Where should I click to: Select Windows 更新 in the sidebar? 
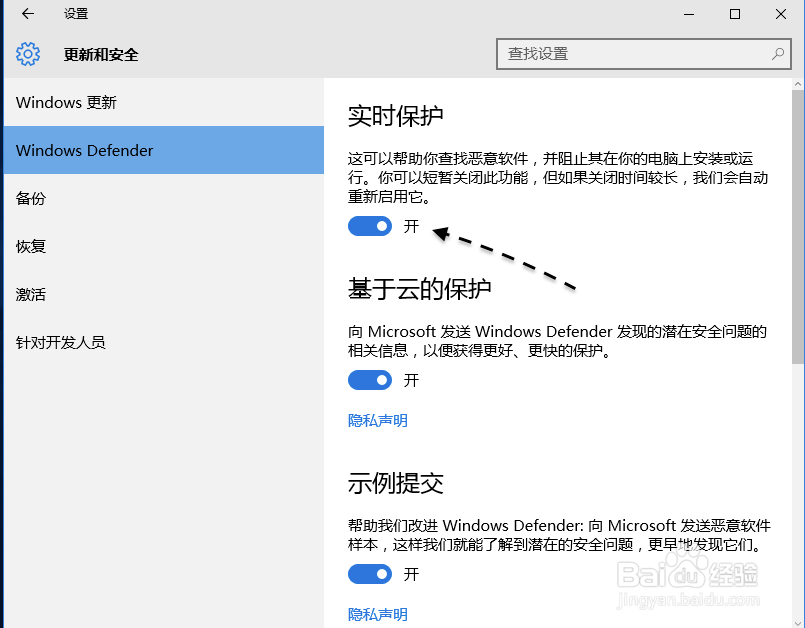coord(70,102)
